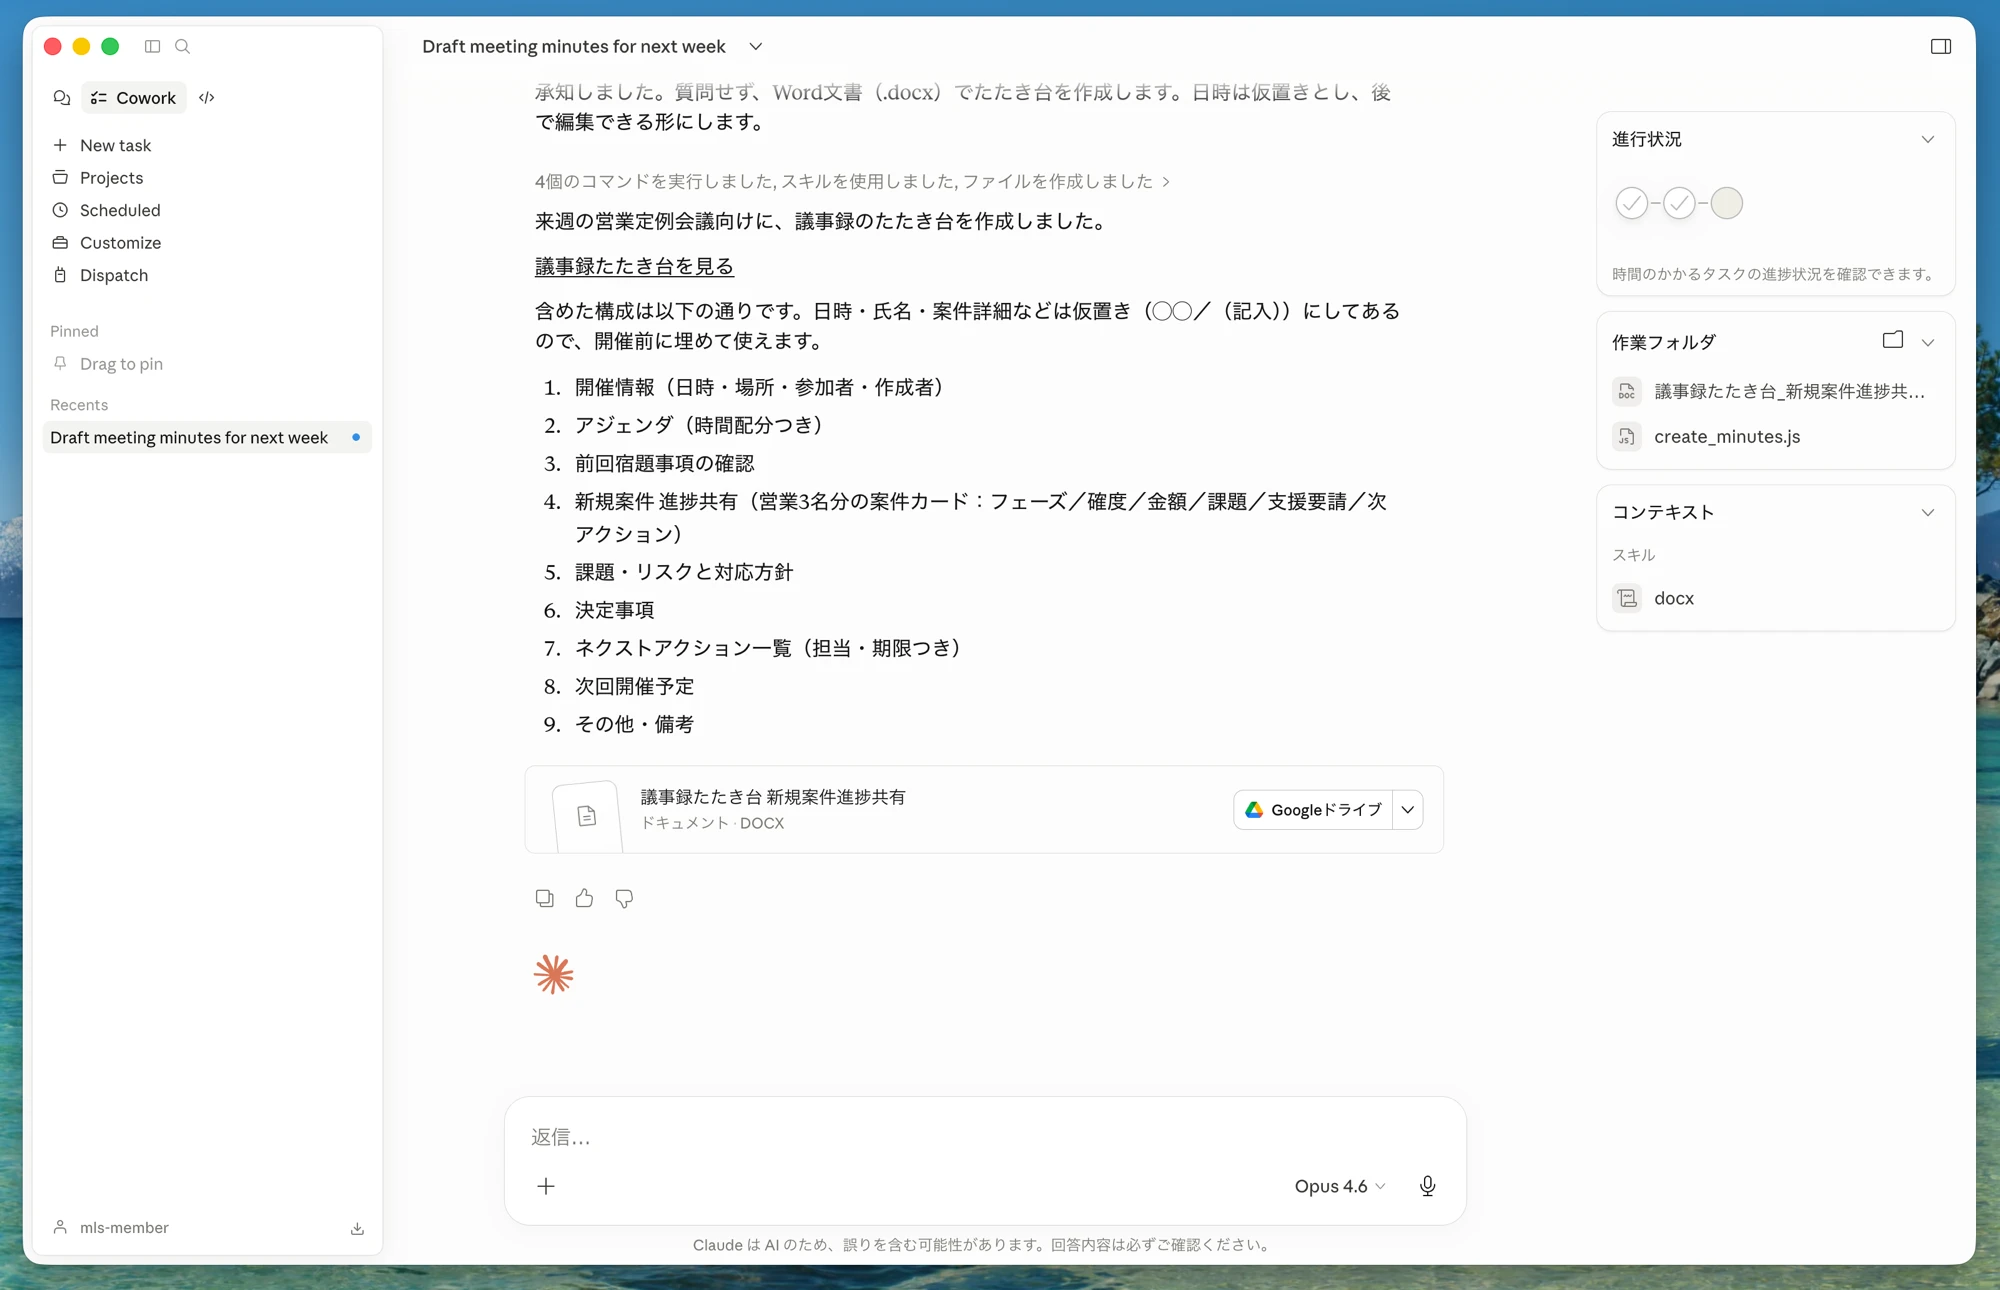Open dropdown arrow next to Googleドライブ
The width and height of the screenshot is (2000, 1290).
[1408, 810]
